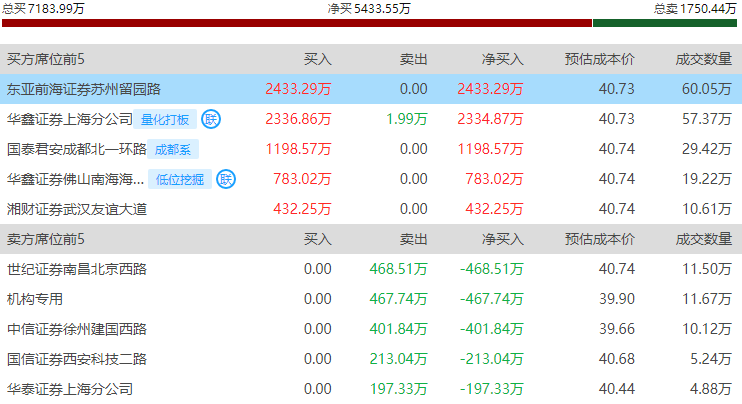Click 预估成本价 header in 买方席位前5 section
Screen dimensions: 742x404
click(599, 59)
